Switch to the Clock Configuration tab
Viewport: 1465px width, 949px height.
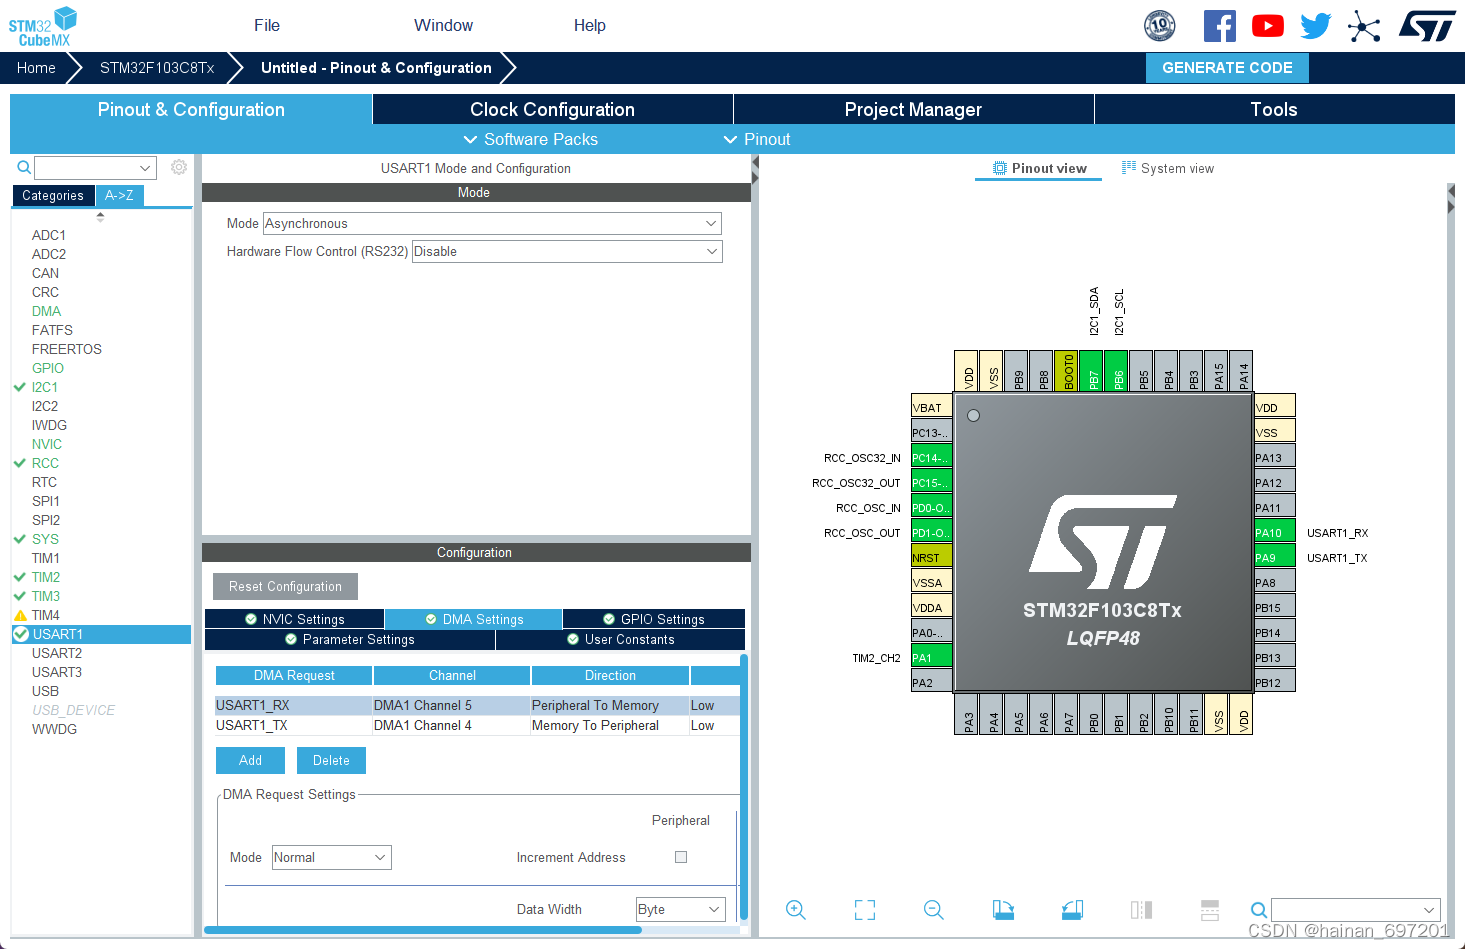(x=552, y=109)
